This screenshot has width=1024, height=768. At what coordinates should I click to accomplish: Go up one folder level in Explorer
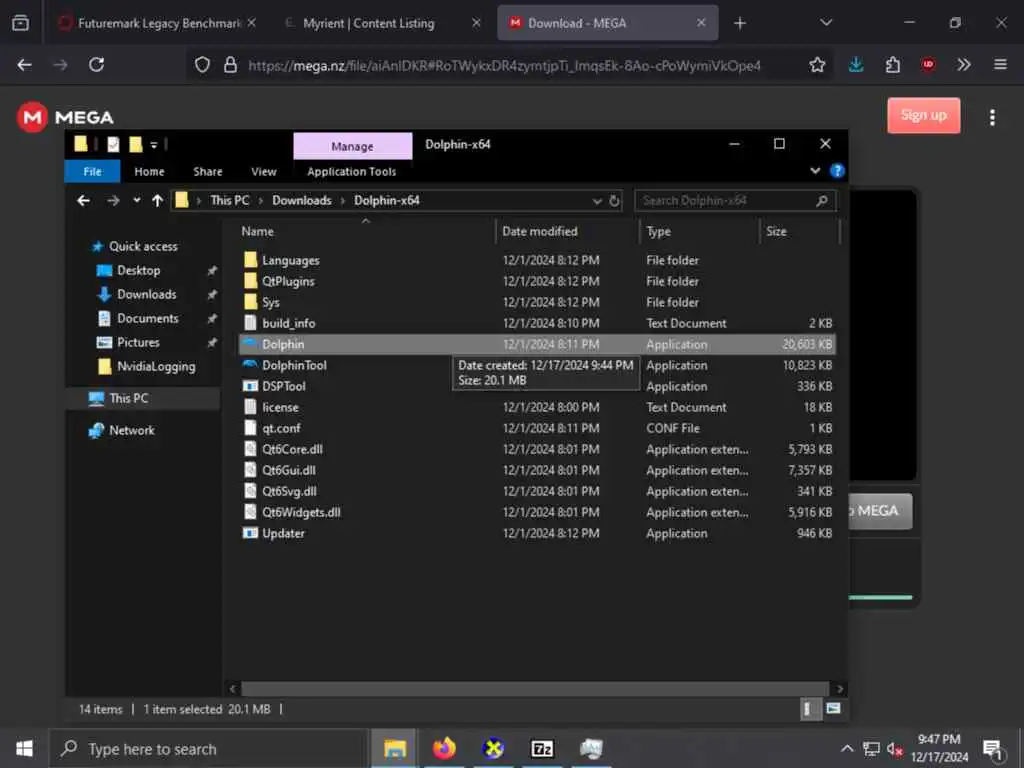click(x=157, y=200)
